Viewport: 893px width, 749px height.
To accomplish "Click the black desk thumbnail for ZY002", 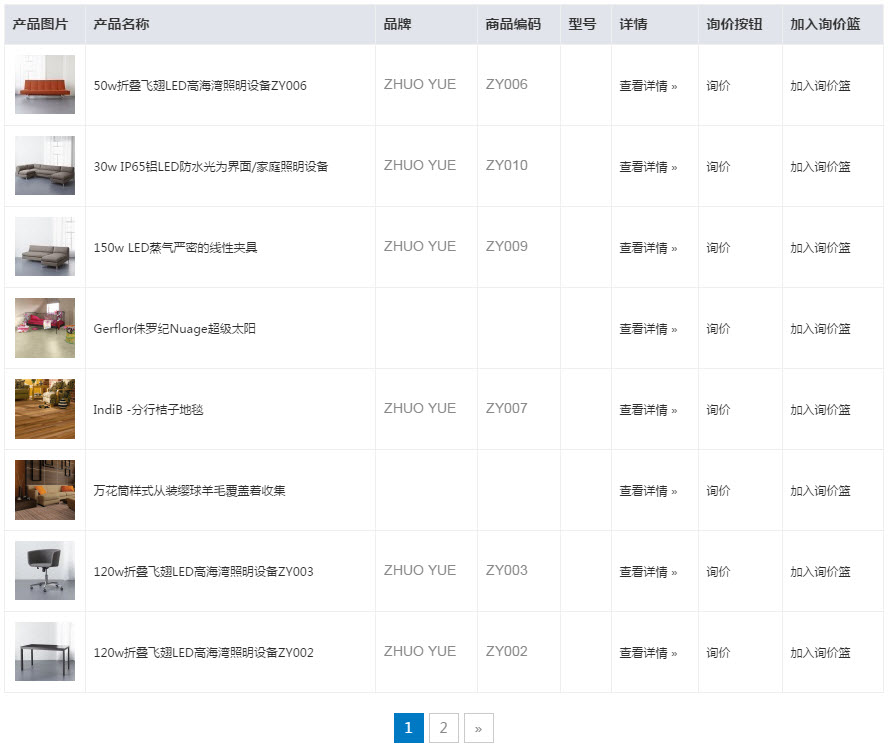I will tap(44, 651).
